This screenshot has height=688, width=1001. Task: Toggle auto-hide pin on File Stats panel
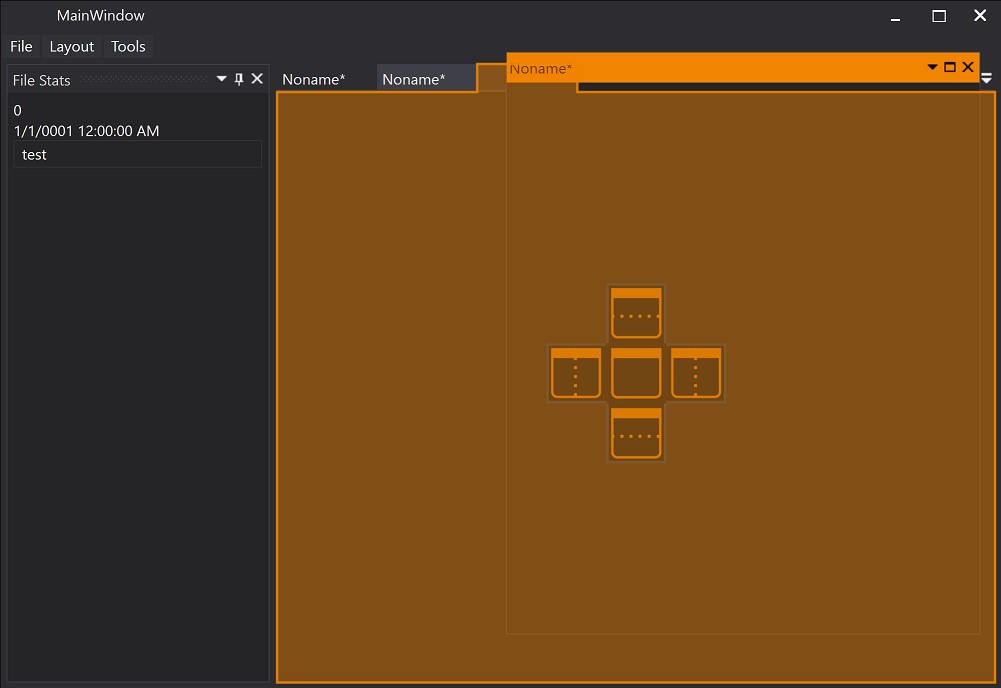coord(239,79)
